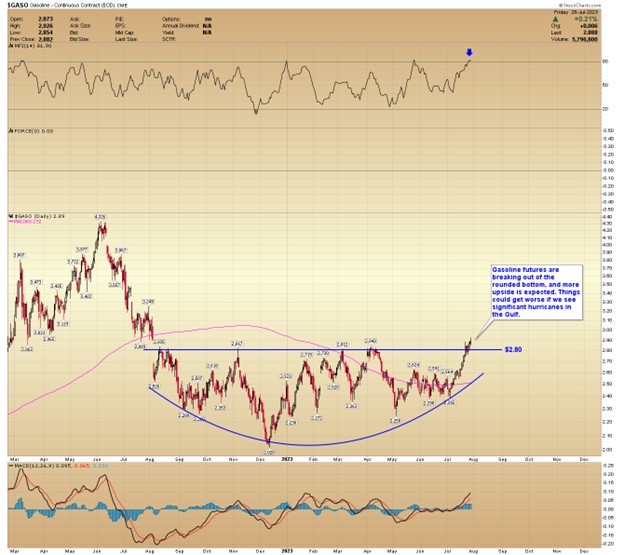The width and height of the screenshot is (624, 555).
Task: Click the MACD(12,26,9) indicator label
Action: [58, 465]
